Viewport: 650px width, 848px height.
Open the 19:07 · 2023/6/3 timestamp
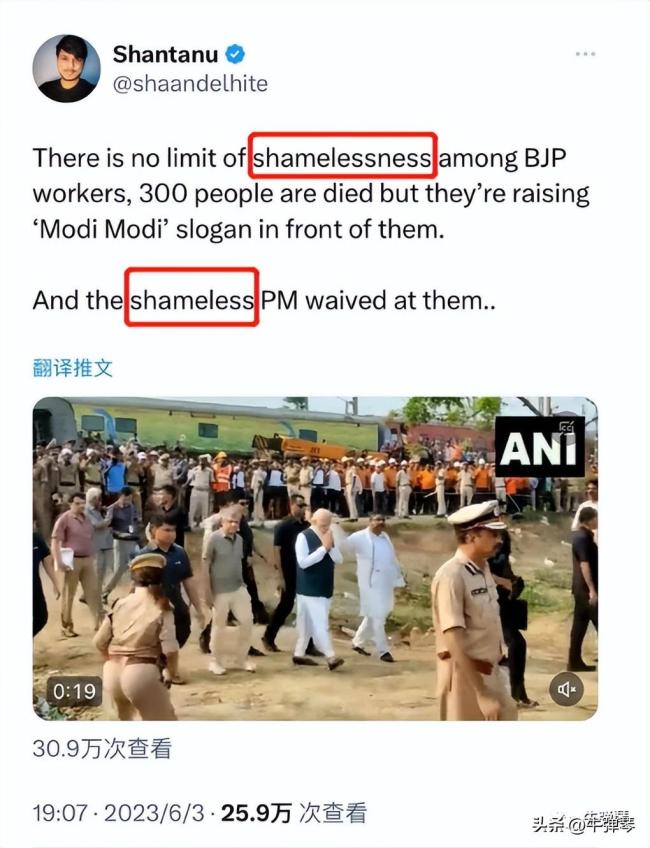[118, 813]
